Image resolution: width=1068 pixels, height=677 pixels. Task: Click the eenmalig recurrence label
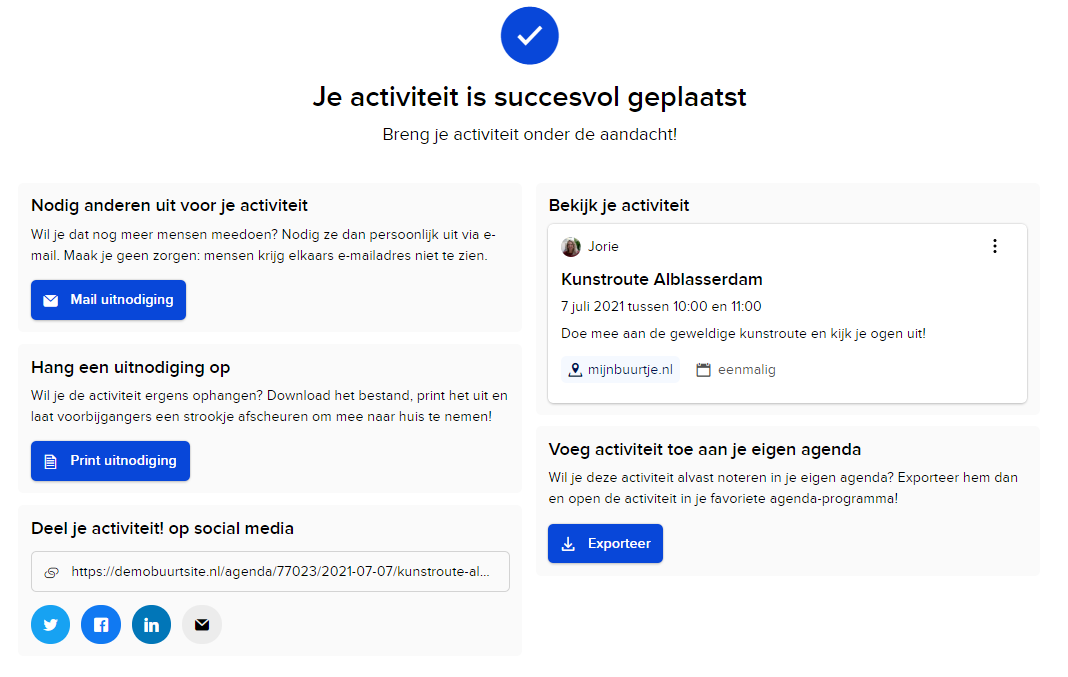746,370
